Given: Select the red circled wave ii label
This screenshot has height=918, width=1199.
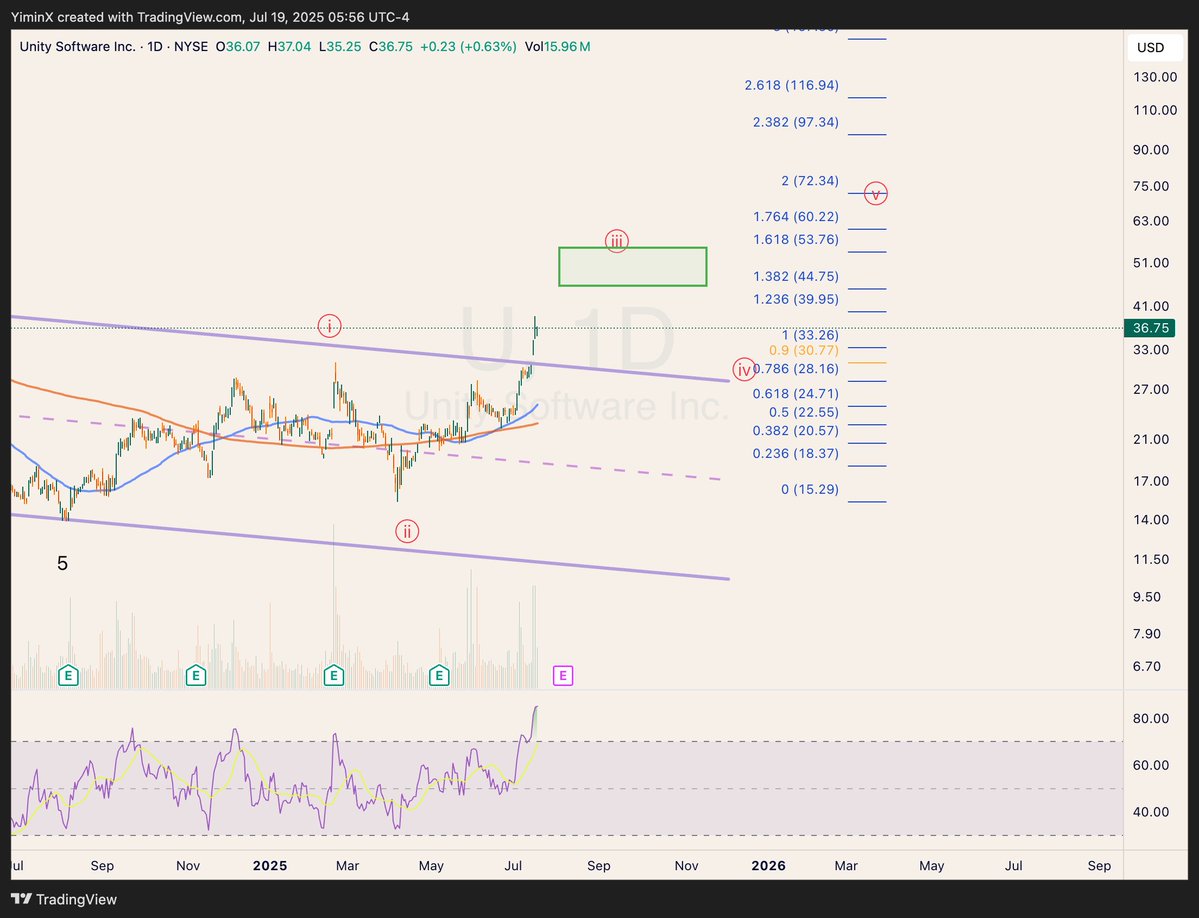Looking at the screenshot, I should pyautogui.click(x=407, y=531).
